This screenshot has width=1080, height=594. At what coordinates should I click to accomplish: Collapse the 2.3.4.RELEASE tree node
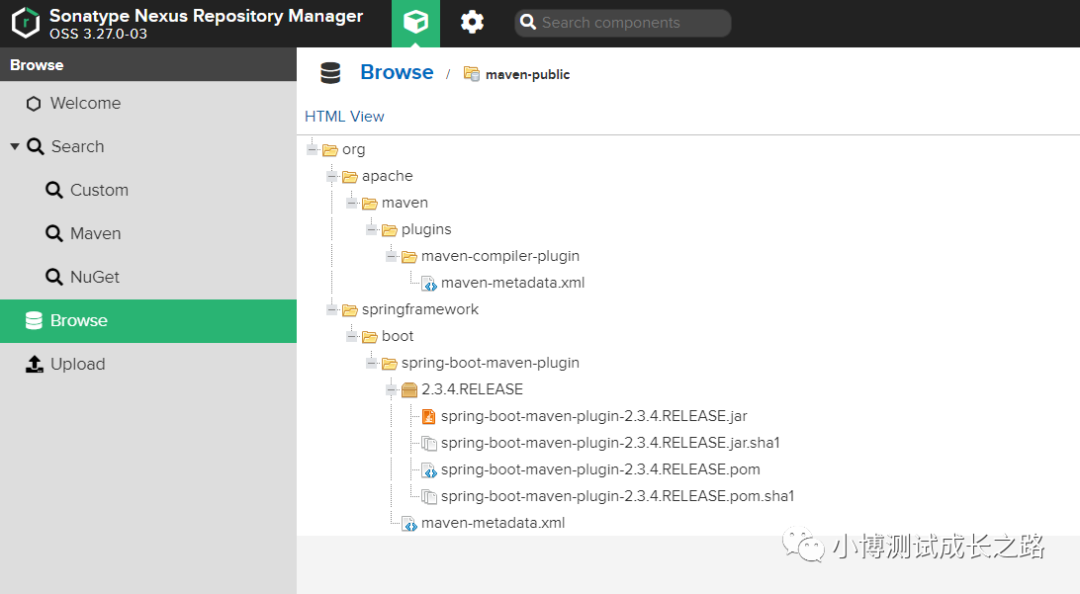point(392,390)
